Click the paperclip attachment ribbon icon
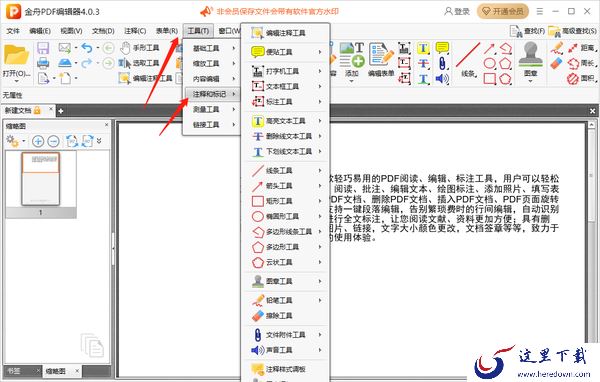The width and height of the screenshot is (600, 382). tap(442, 64)
